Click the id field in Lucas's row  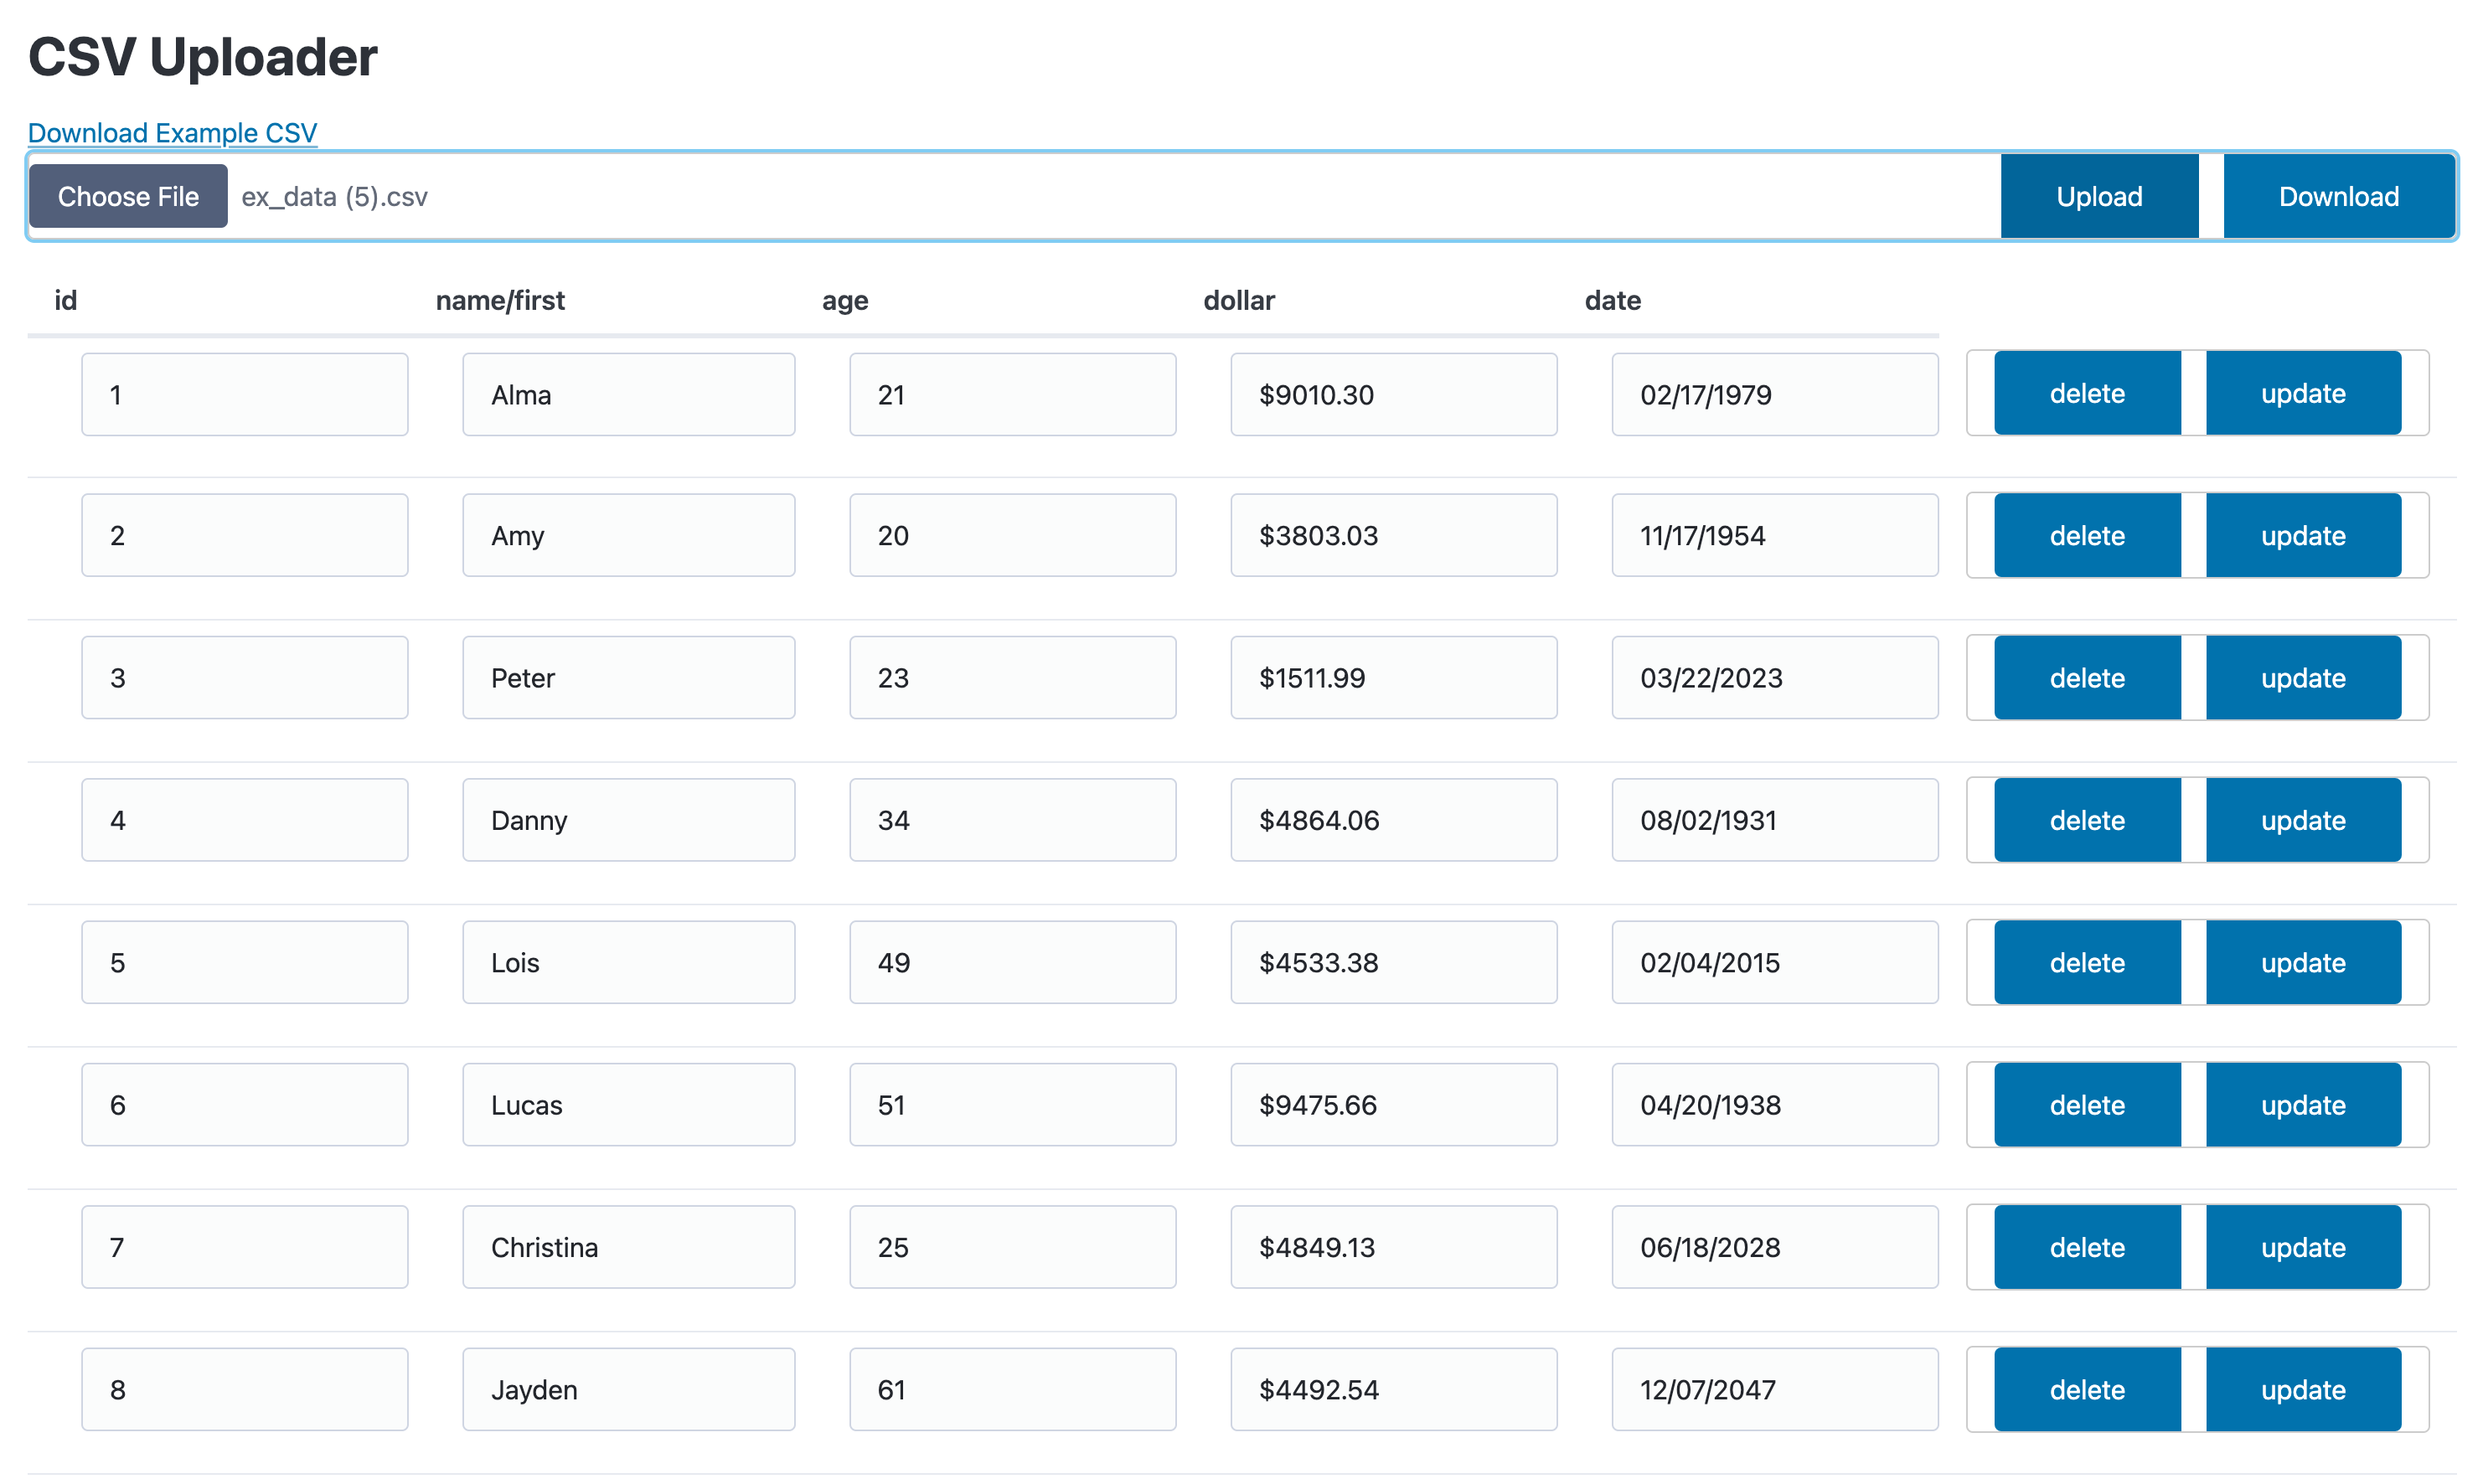pos(245,1105)
